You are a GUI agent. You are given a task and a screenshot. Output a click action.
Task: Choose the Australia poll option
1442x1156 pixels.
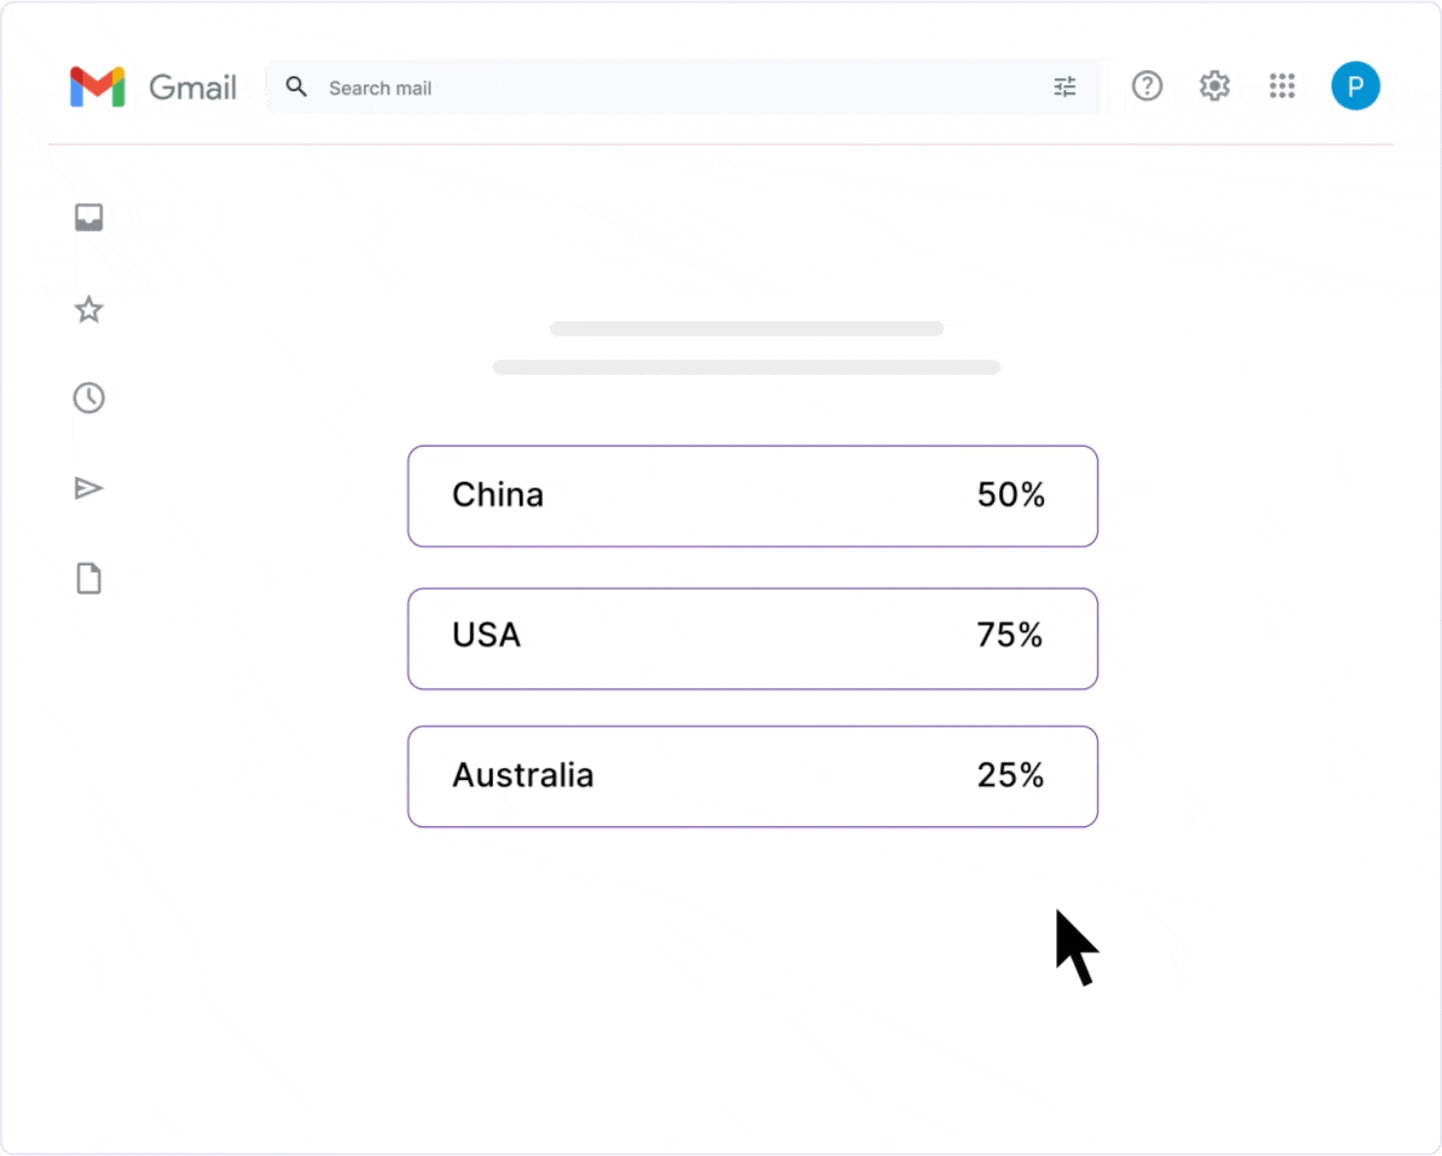coord(752,777)
